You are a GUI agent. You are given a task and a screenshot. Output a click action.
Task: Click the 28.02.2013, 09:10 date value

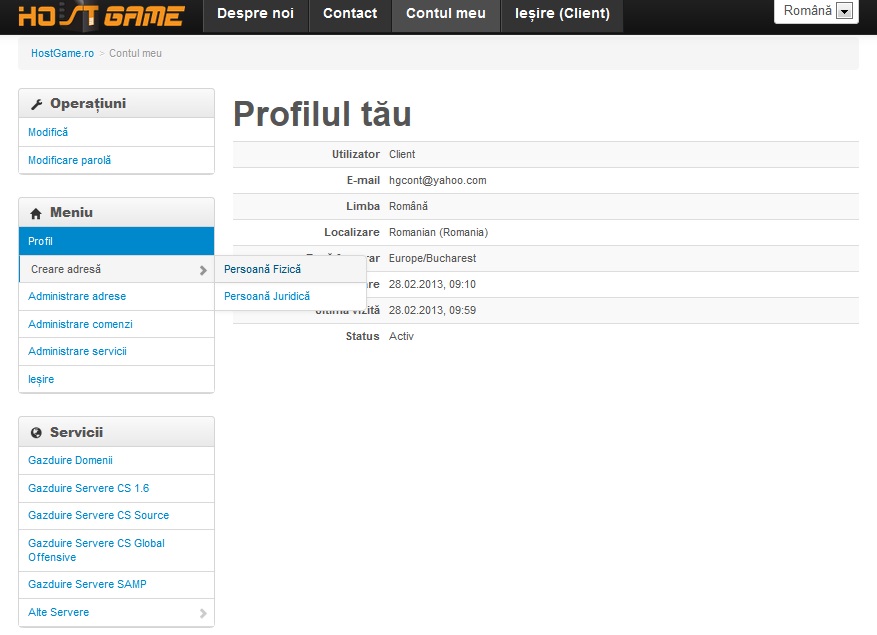pos(432,284)
